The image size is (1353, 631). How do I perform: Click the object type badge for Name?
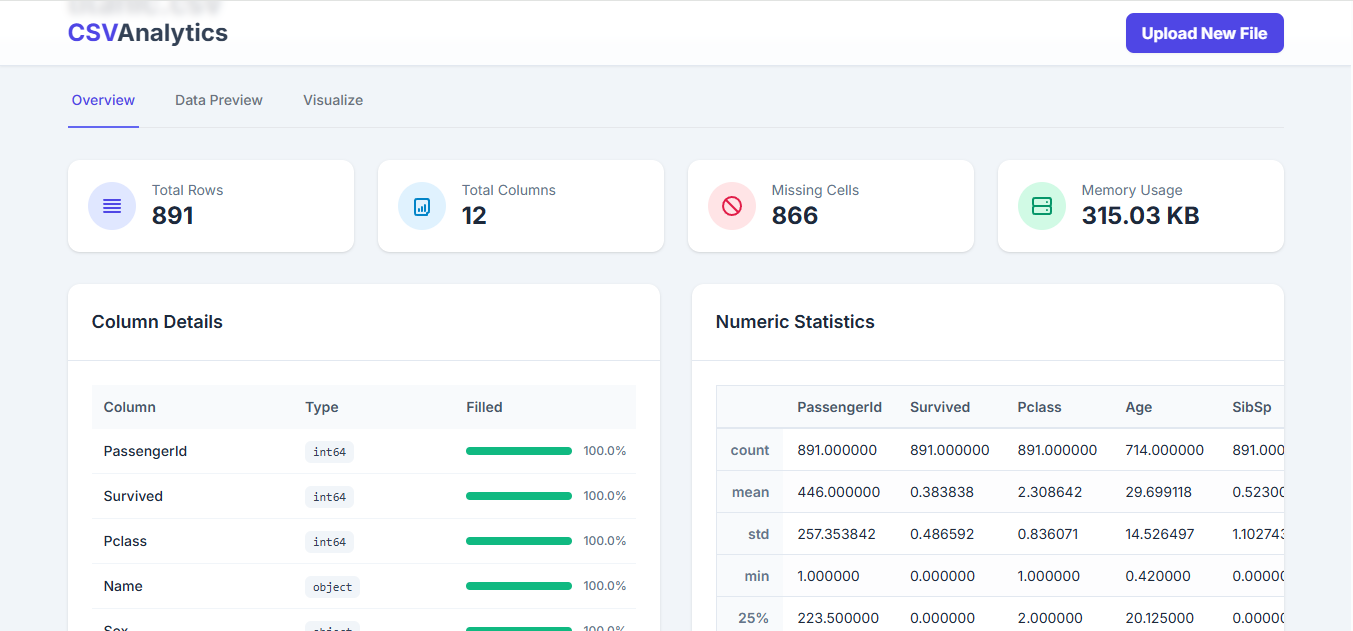[332, 587]
